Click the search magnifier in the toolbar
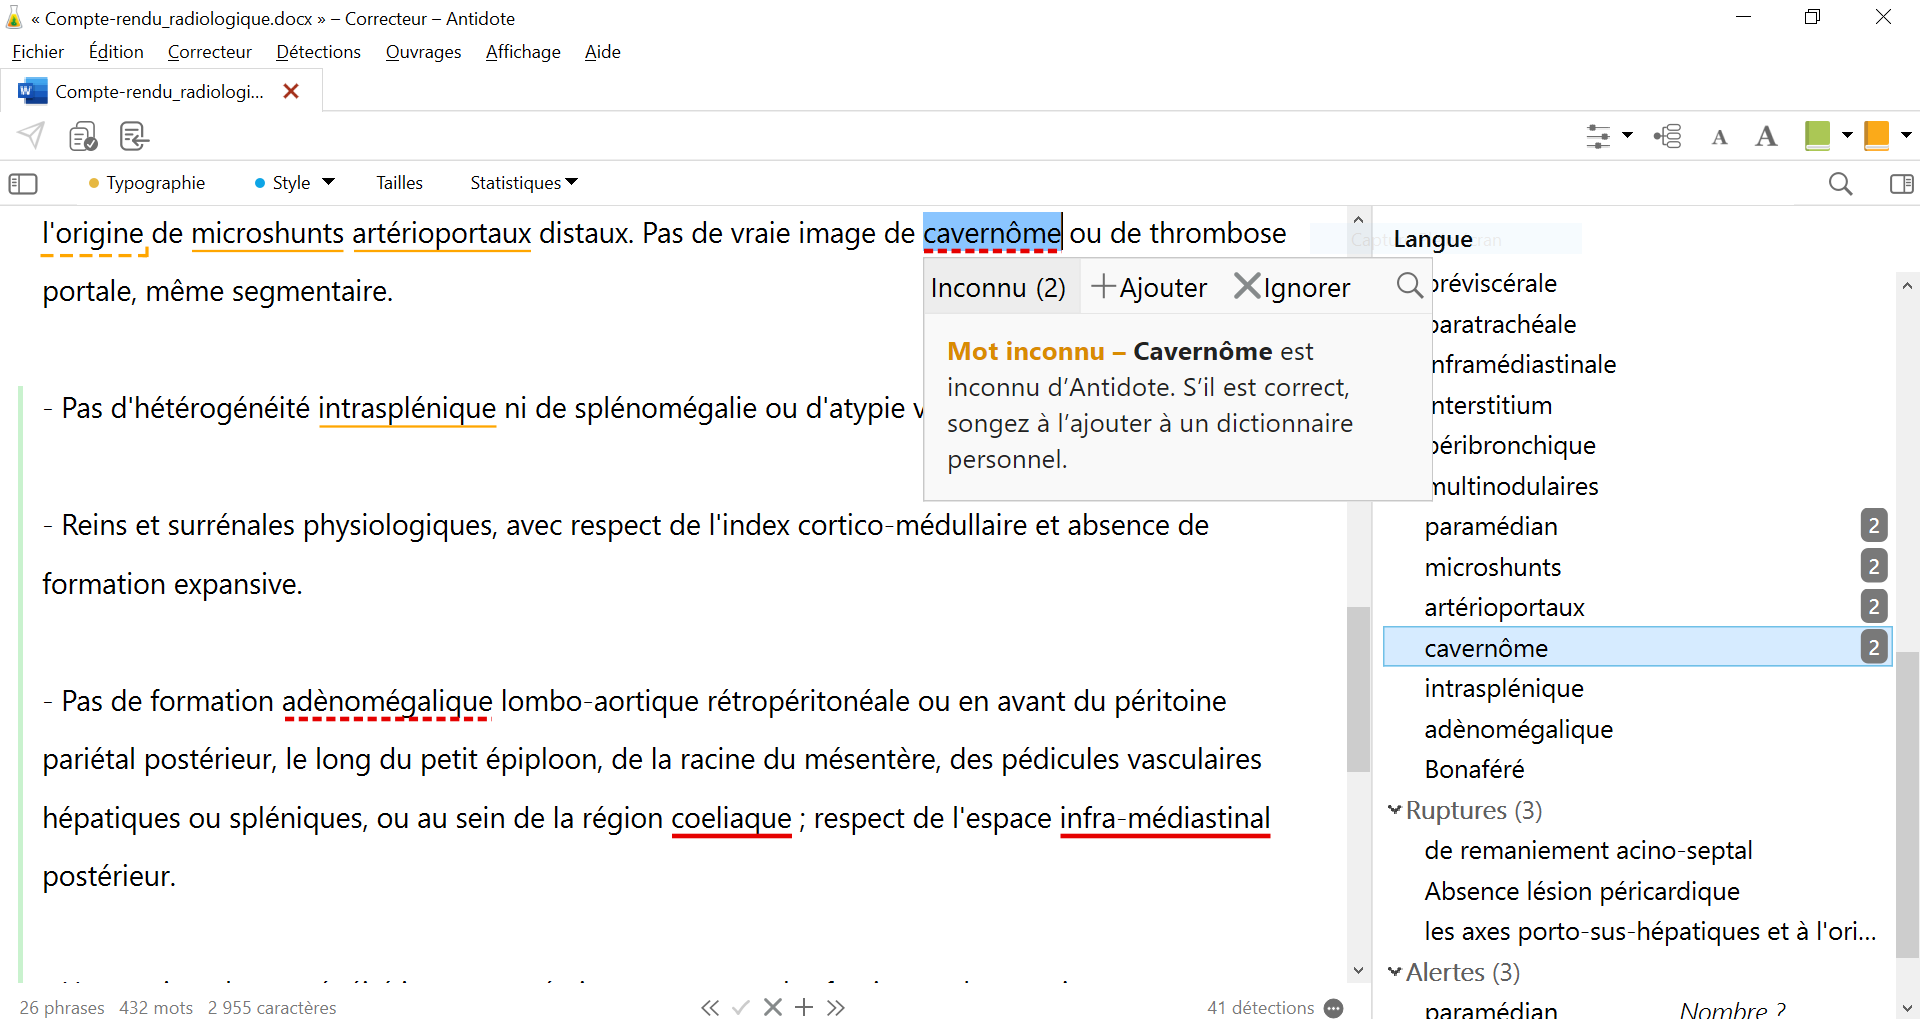The image size is (1920, 1019). [1840, 183]
